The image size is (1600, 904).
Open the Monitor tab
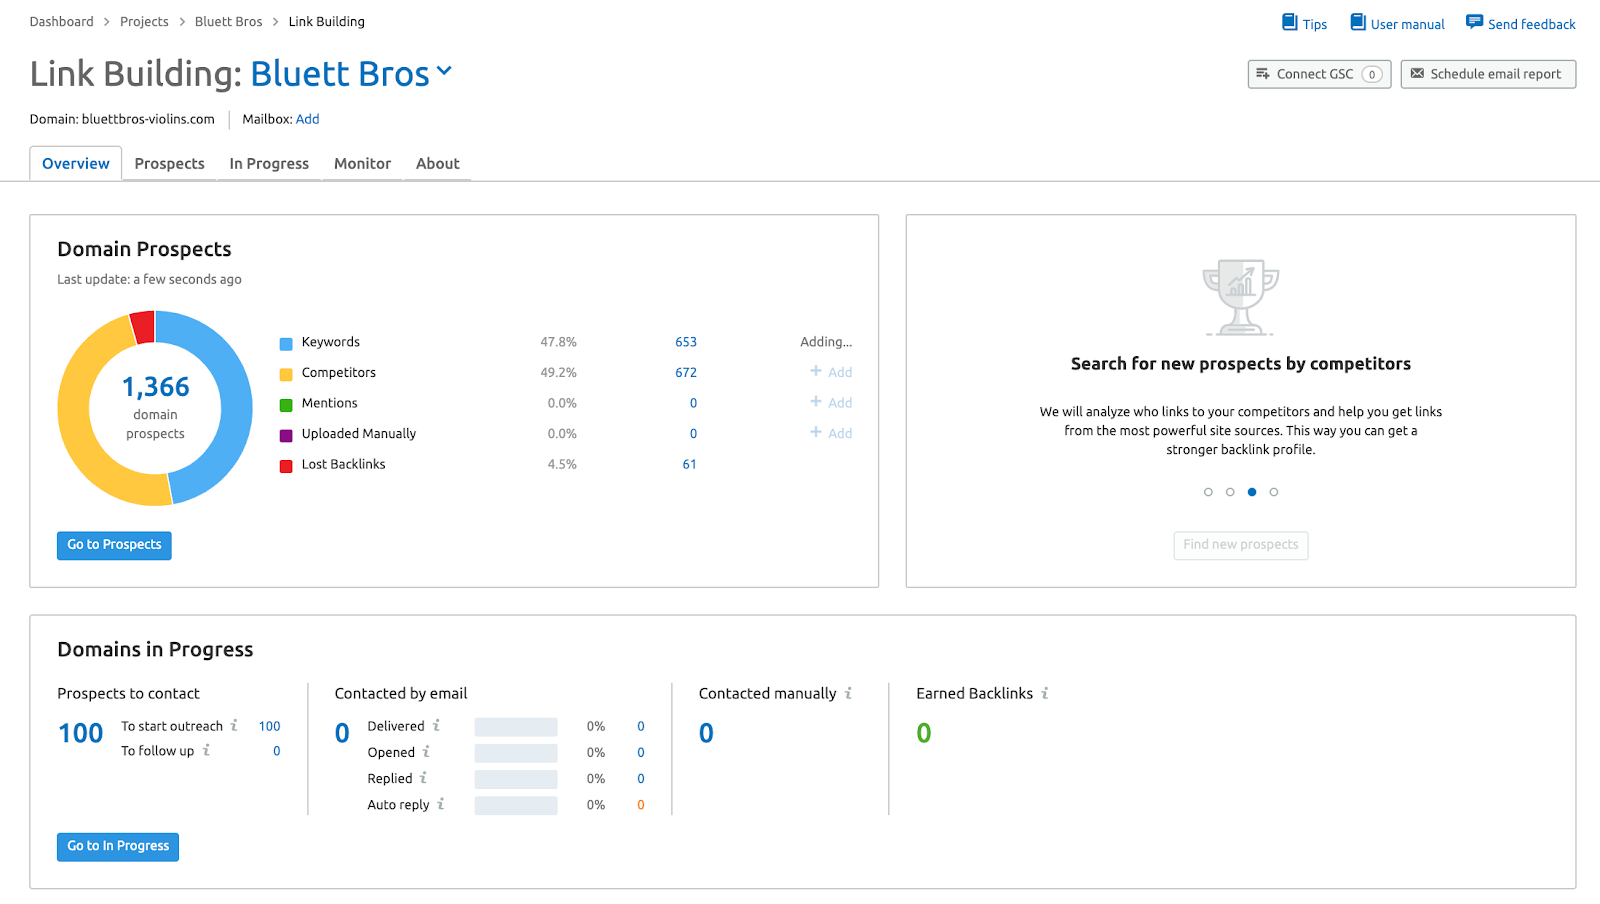362,164
